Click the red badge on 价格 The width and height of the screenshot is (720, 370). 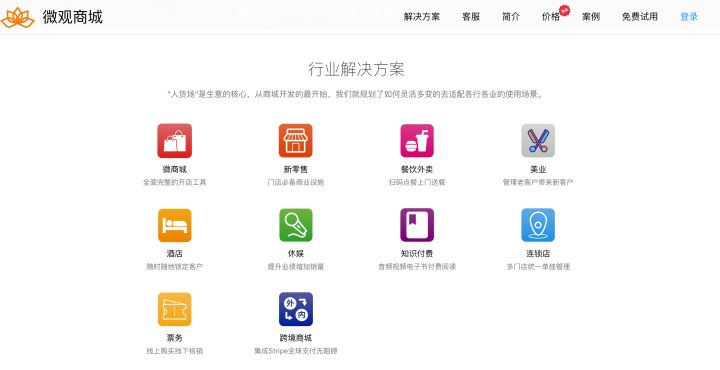pos(564,10)
